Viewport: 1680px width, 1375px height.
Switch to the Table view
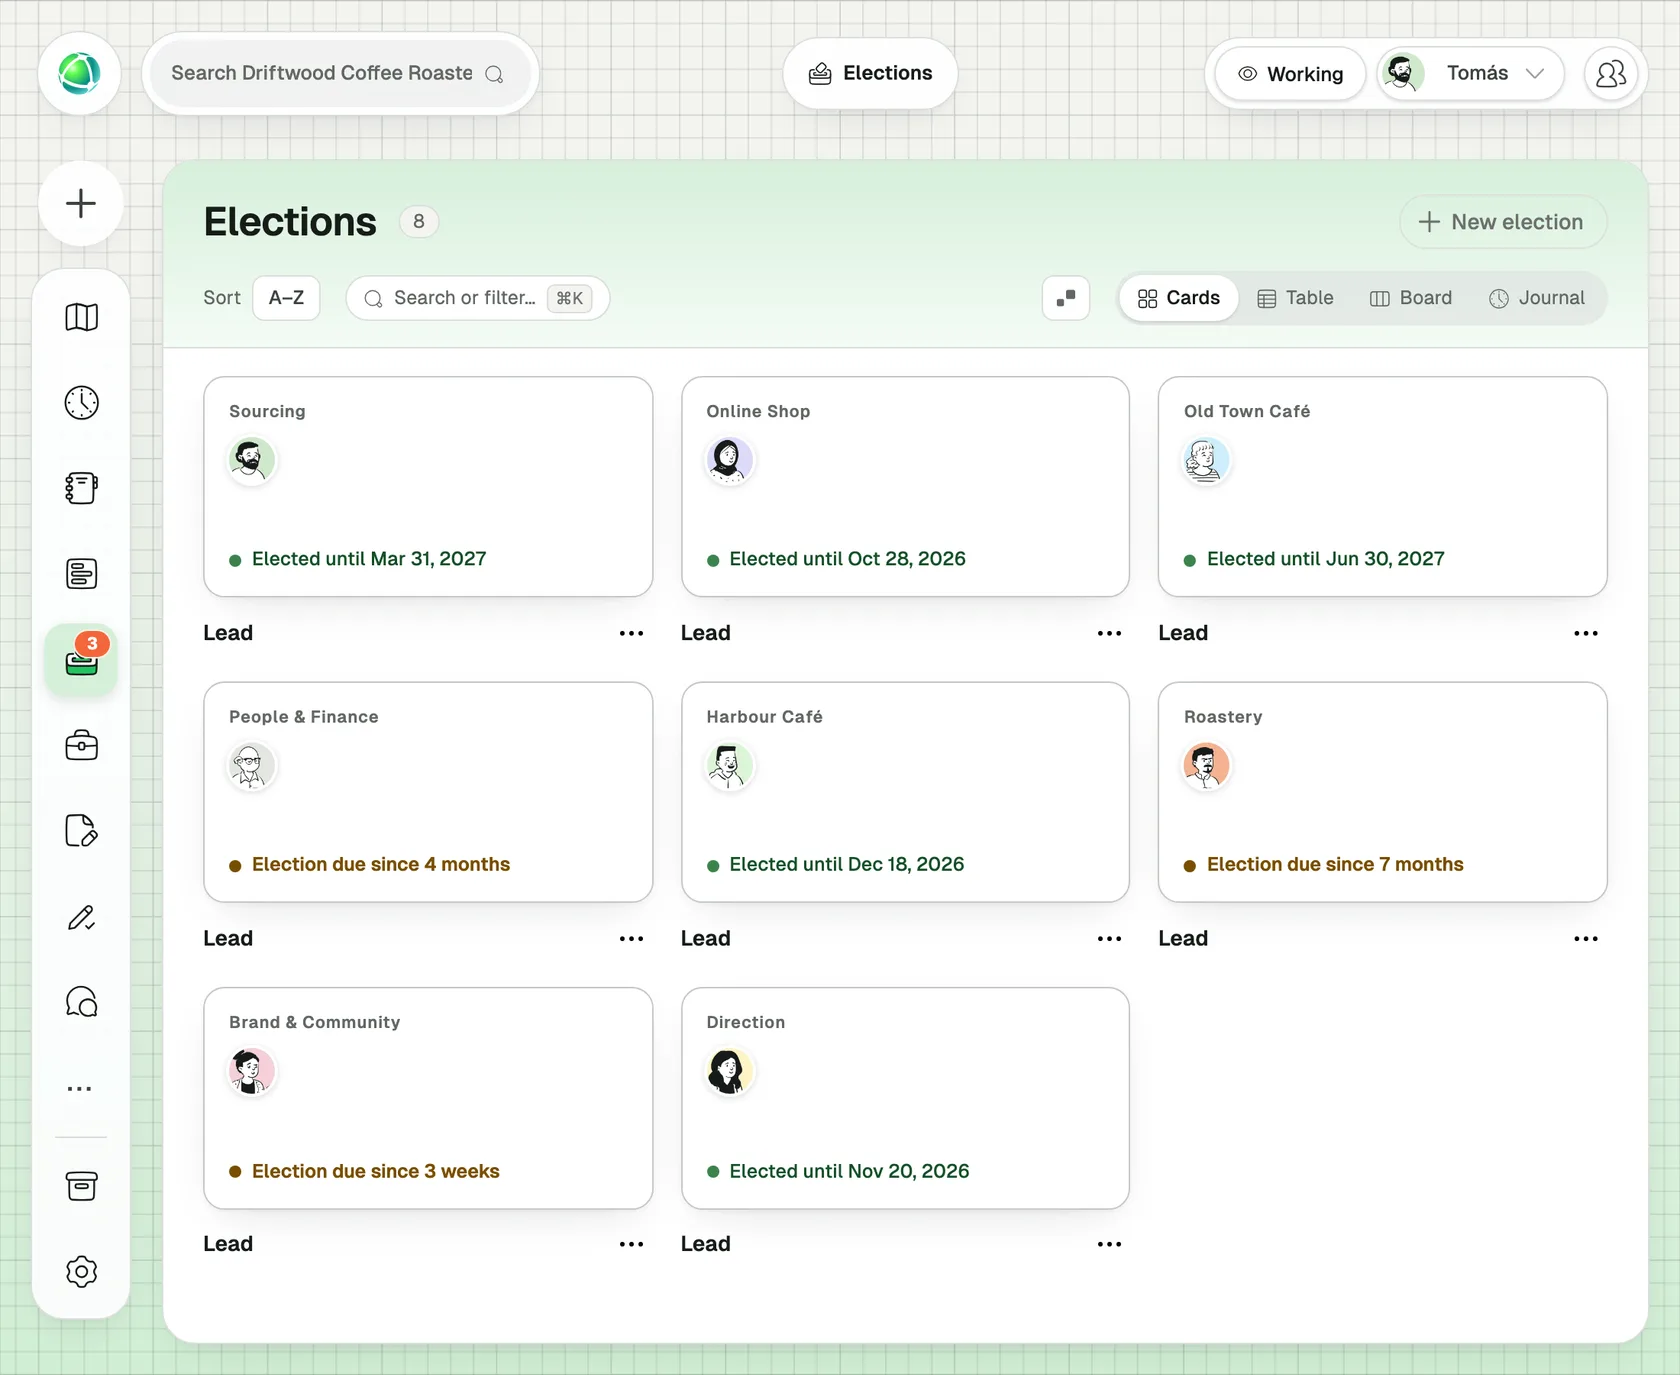pos(1295,298)
